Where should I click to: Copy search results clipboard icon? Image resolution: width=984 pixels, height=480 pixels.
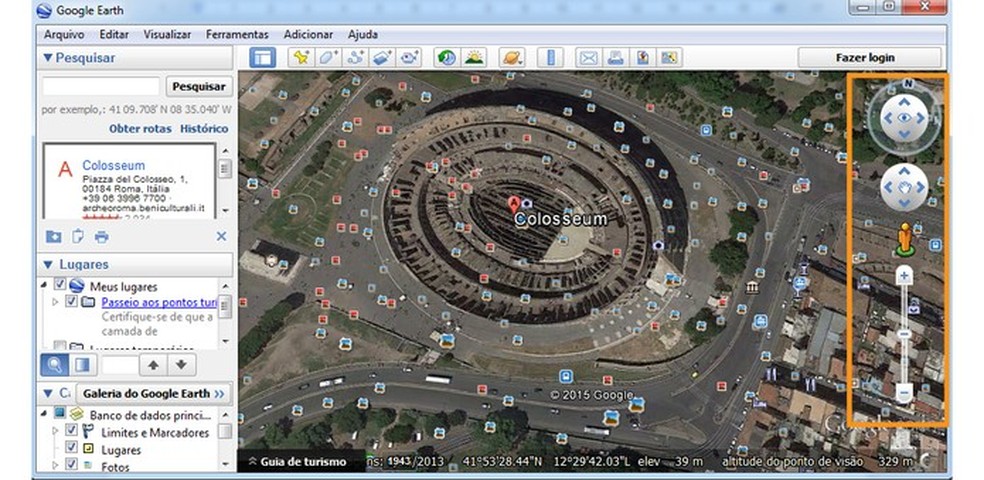(78, 237)
